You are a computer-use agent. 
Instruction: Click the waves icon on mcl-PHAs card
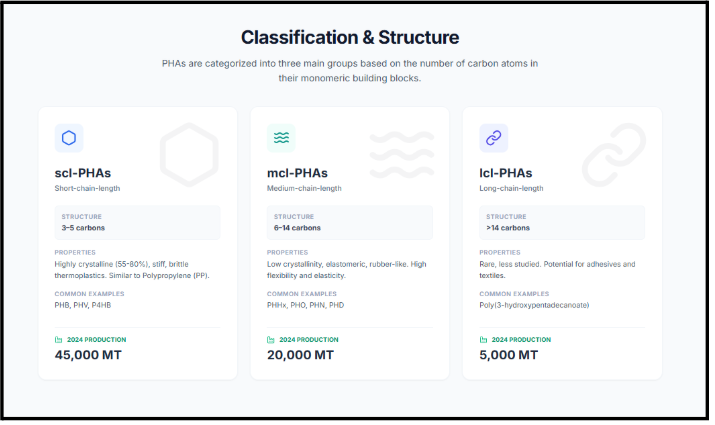click(x=281, y=138)
